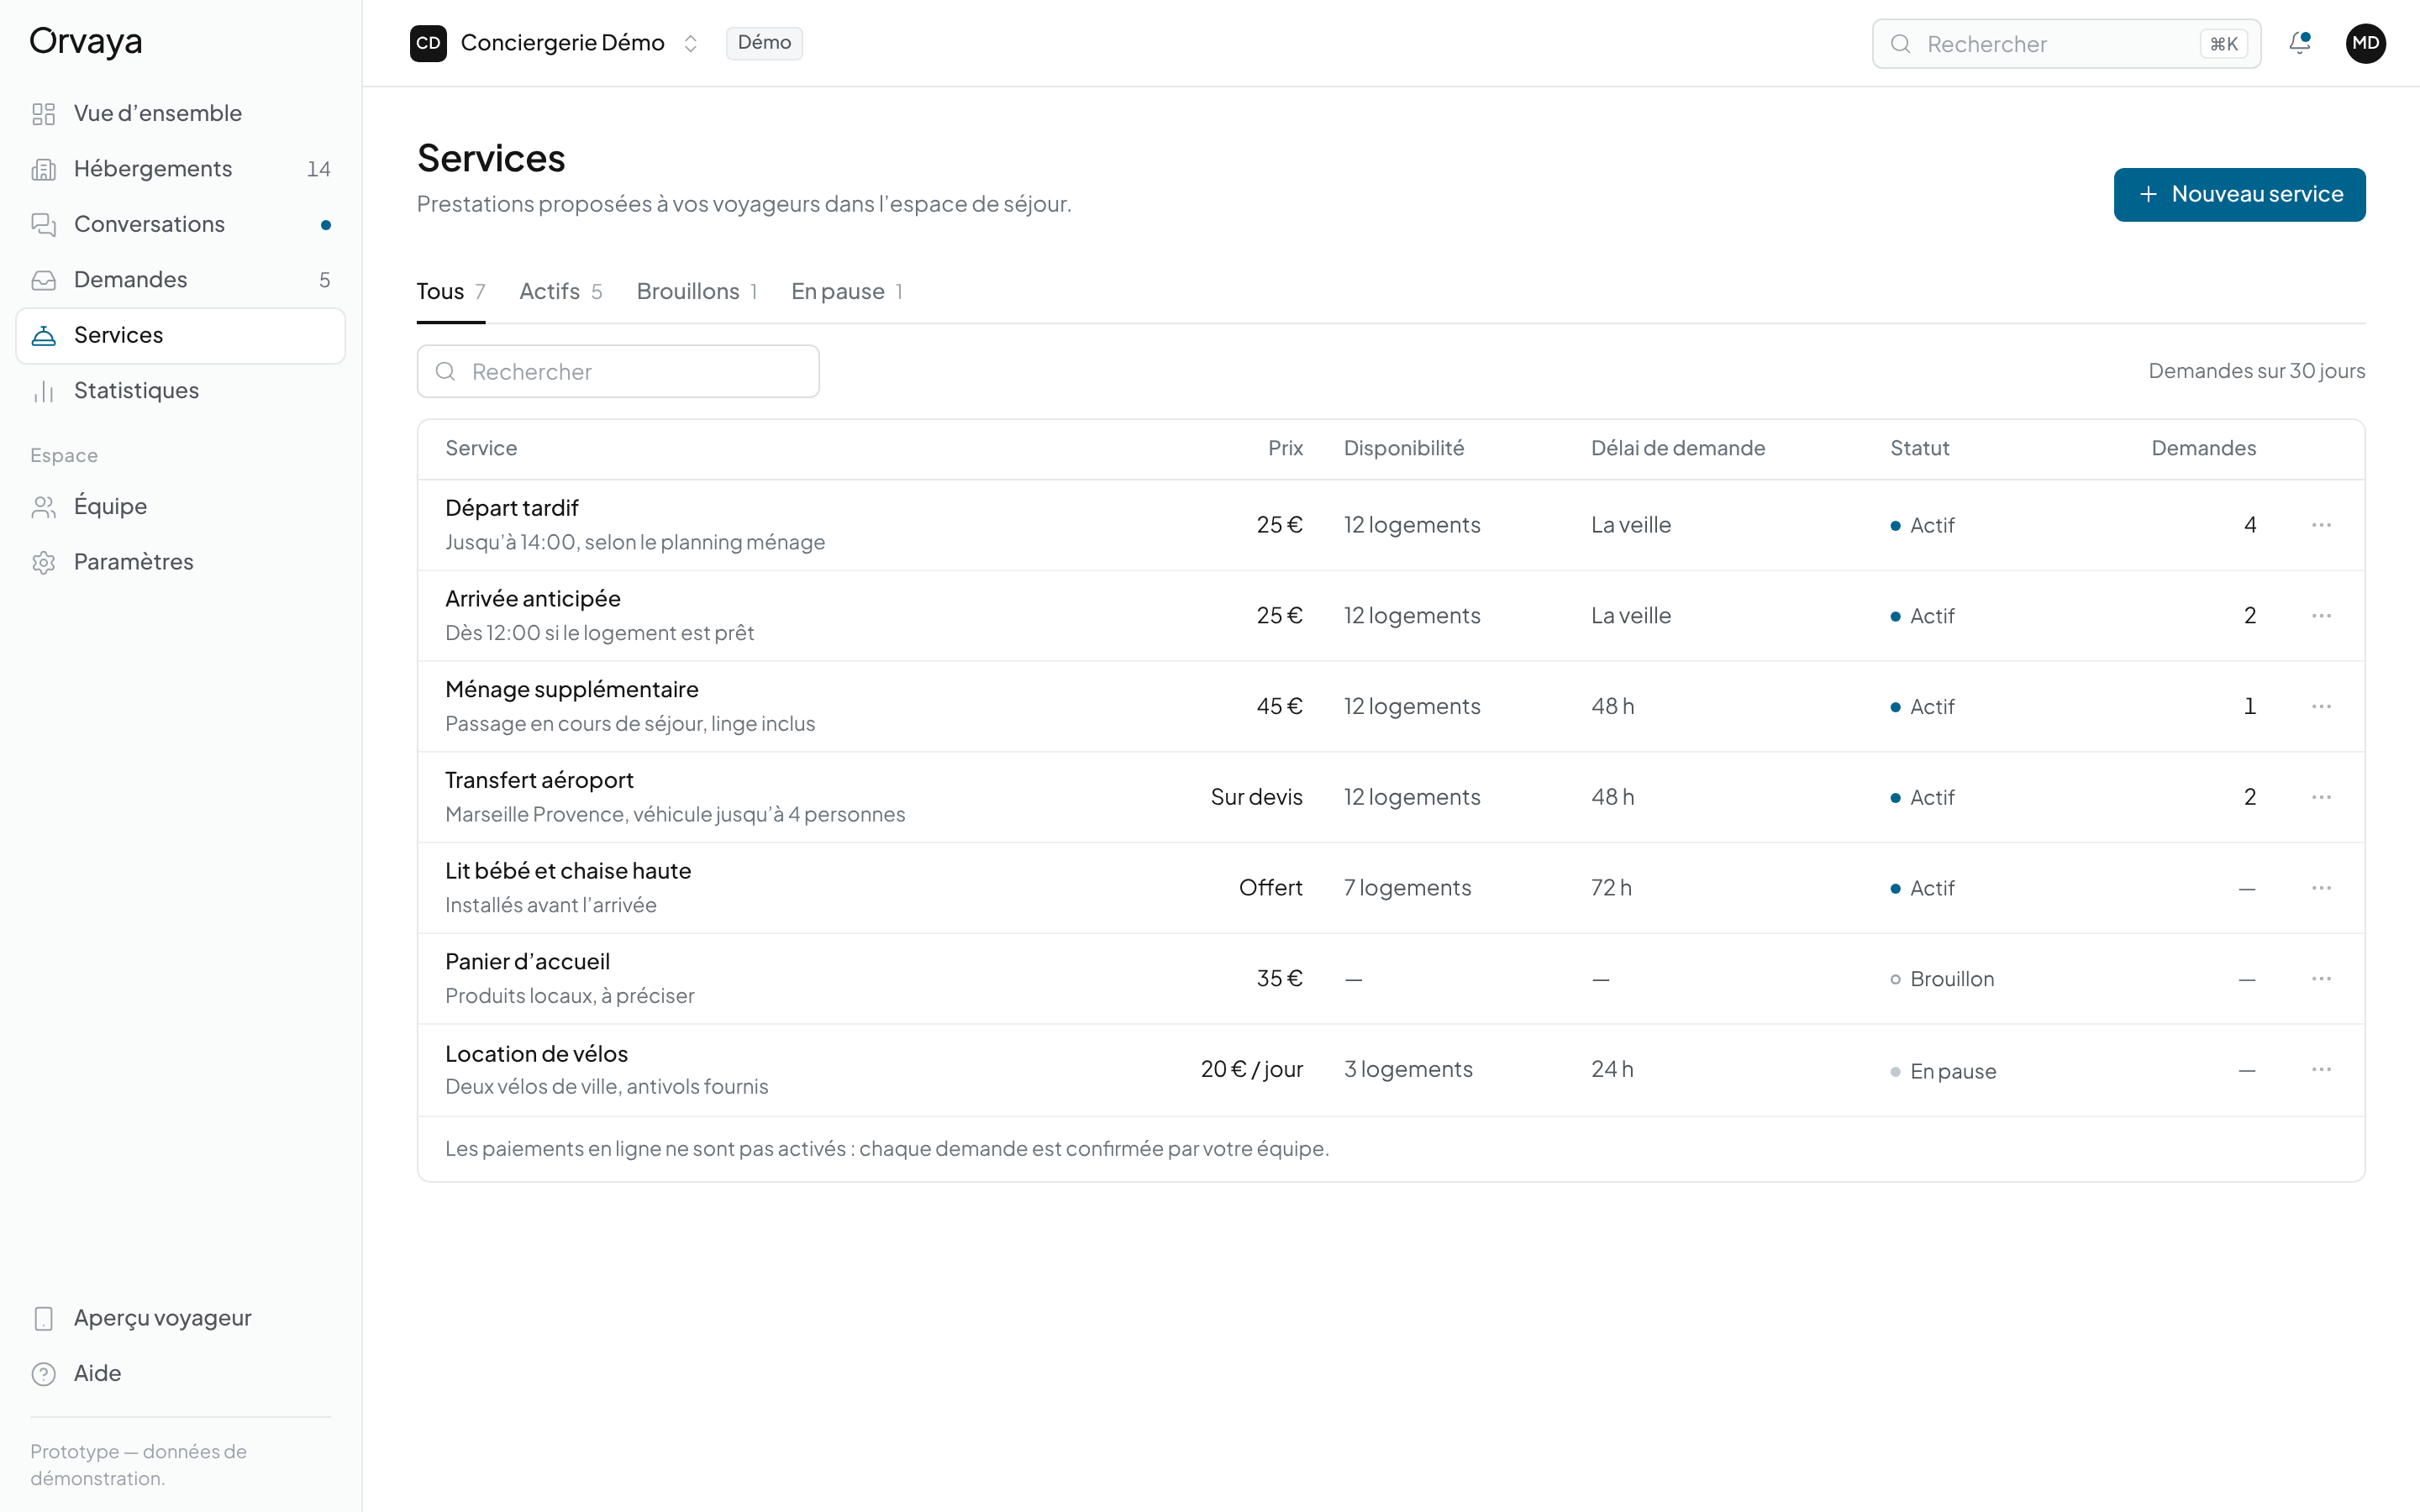
Task: Click the Nouveau service button
Action: tap(2239, 194)
